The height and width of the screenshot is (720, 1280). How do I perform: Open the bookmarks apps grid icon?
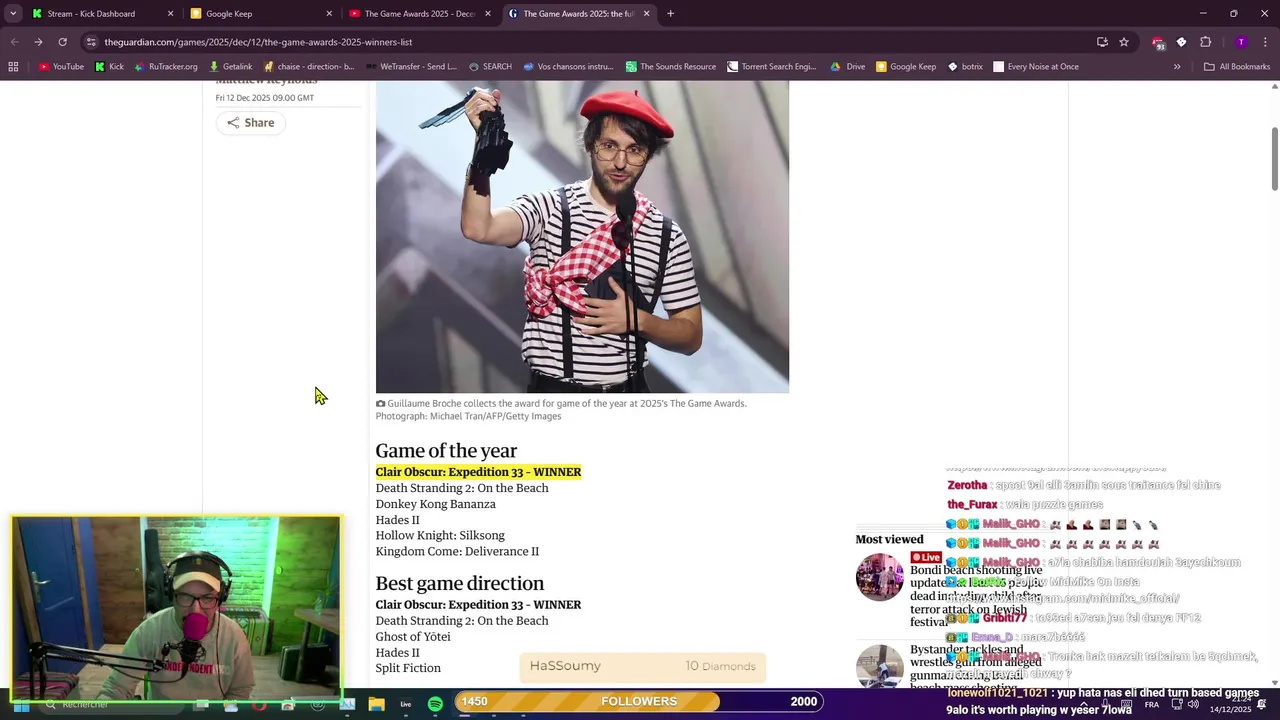(x=13, y=67)
